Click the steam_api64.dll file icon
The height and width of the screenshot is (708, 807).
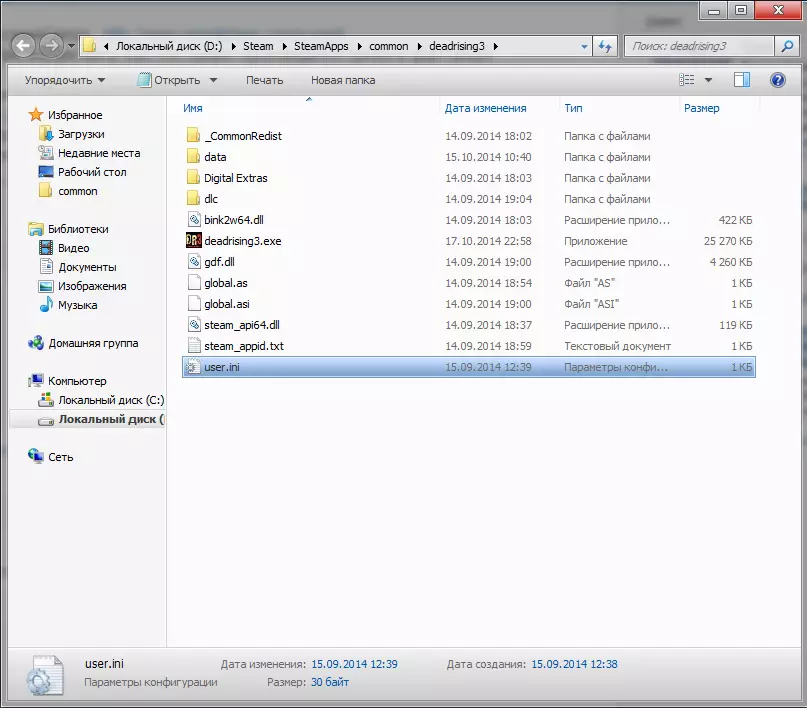[x=194, y=325]
